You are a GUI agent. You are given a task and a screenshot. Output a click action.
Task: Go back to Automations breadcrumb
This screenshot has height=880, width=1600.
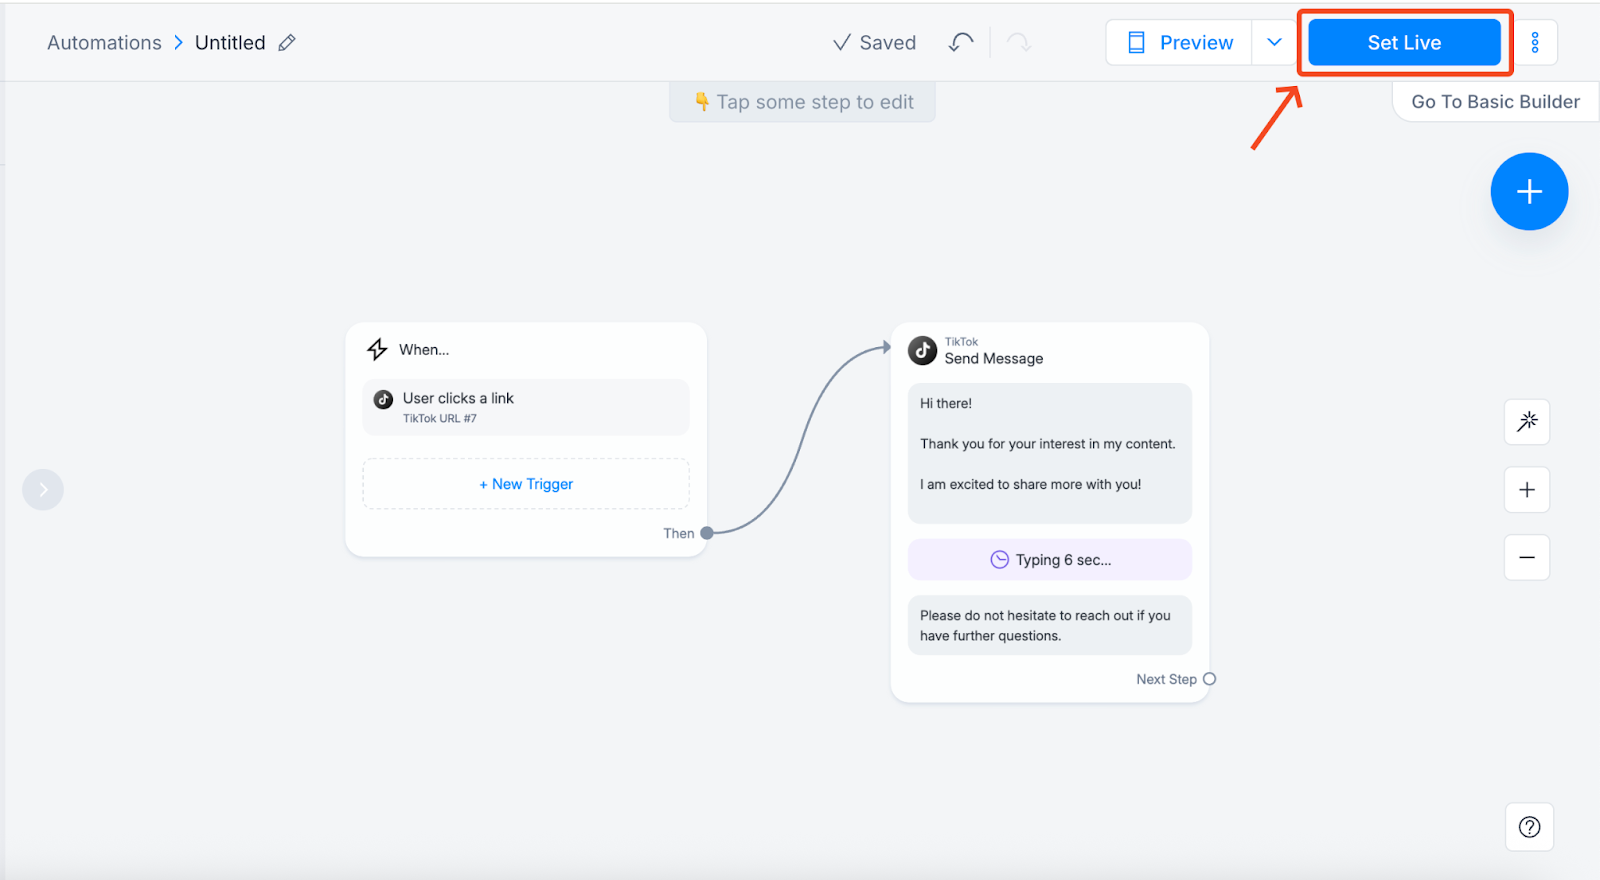tap(104, 43)
